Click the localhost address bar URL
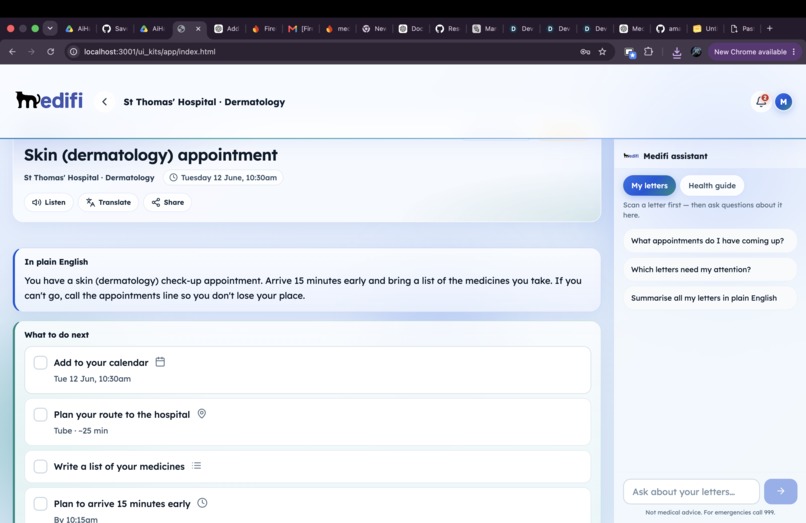806x523 pixels. (x=150, y=51)
